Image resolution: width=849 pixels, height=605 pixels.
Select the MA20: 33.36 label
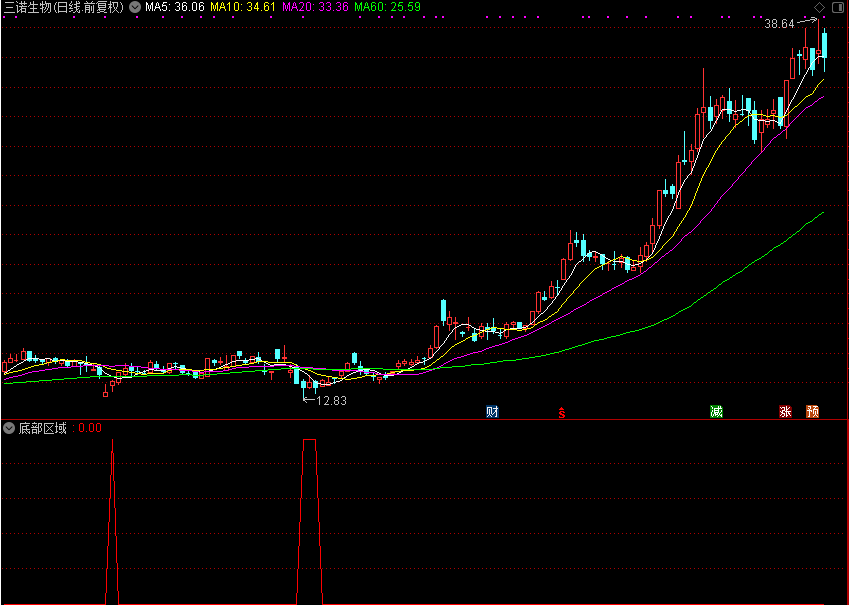click(x=316, y=8)
